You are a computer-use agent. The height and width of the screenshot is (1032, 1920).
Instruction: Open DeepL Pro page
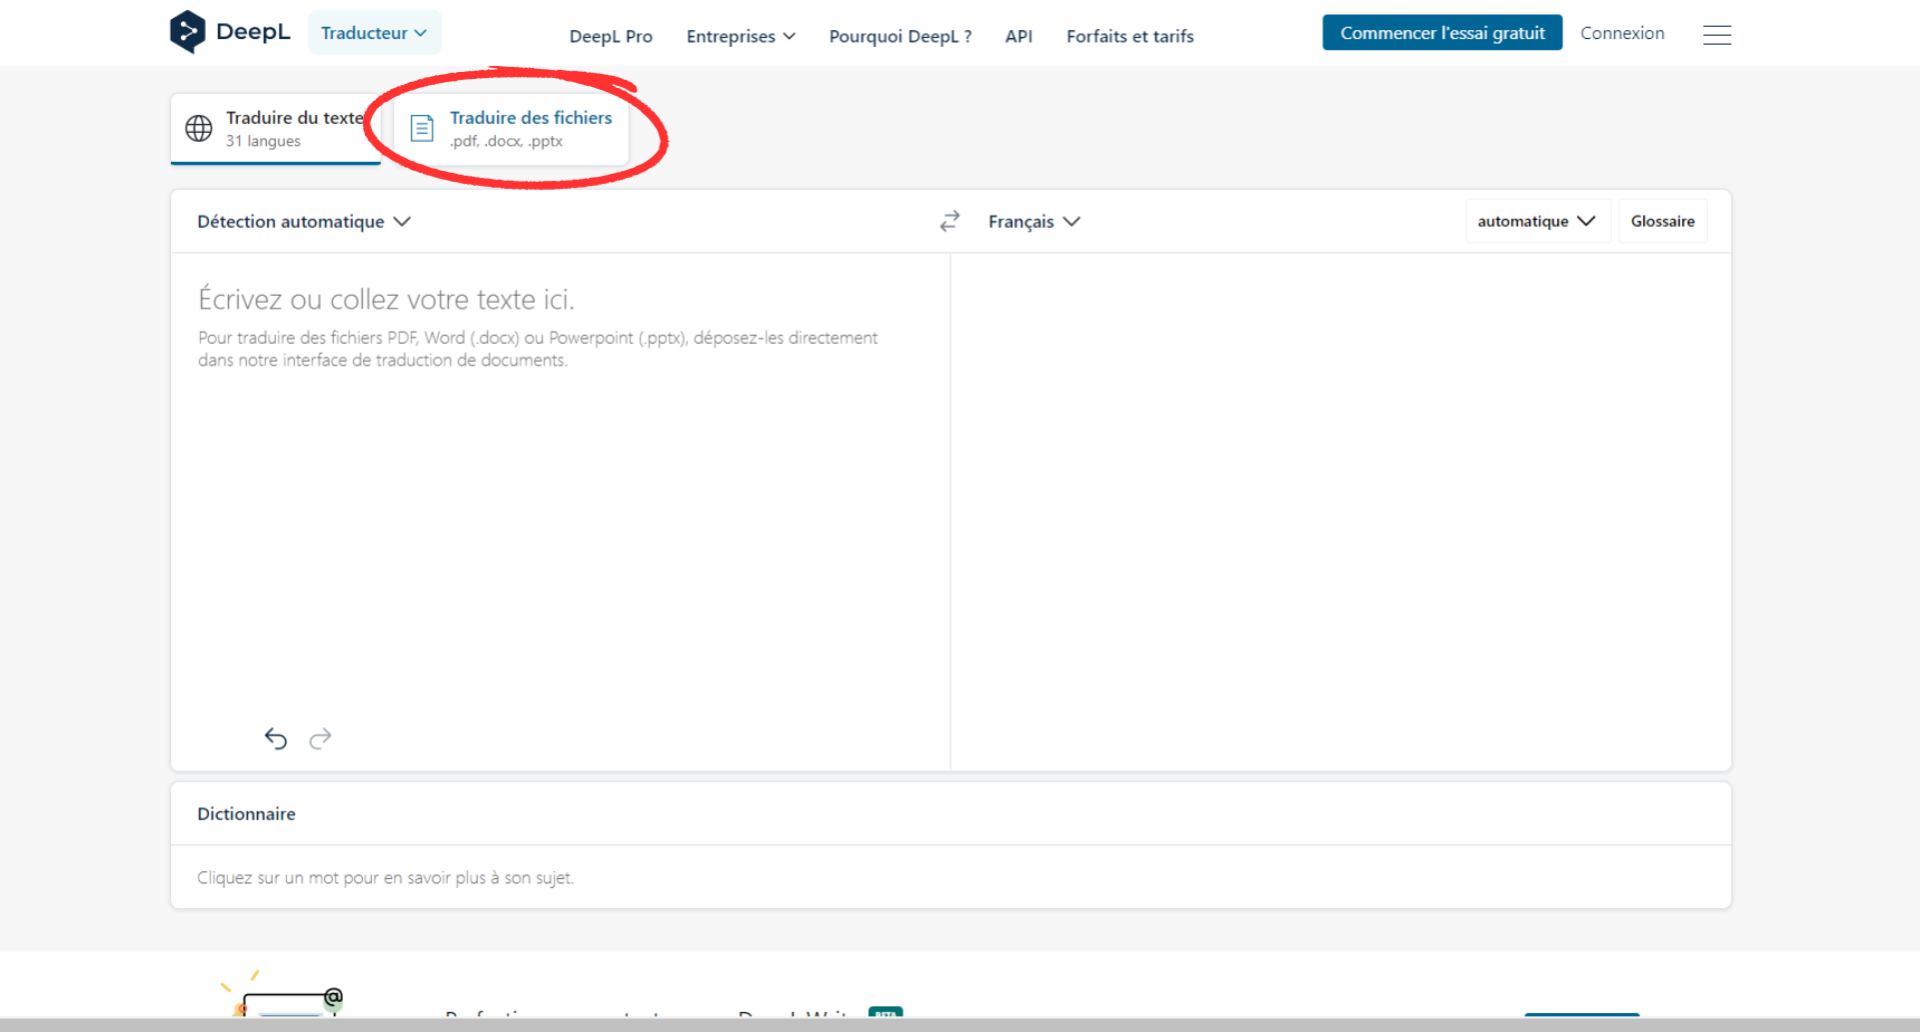[x=611, y=36]
